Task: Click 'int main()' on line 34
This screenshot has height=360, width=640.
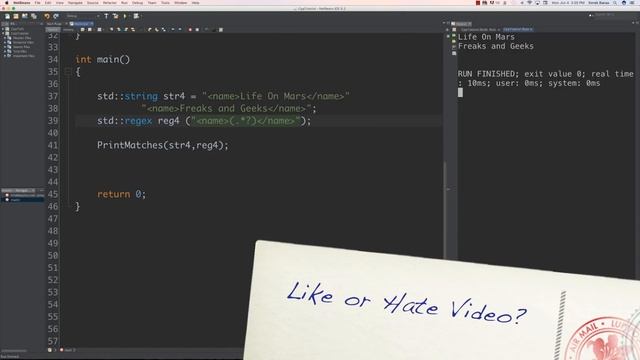Action: click(102, 60)
